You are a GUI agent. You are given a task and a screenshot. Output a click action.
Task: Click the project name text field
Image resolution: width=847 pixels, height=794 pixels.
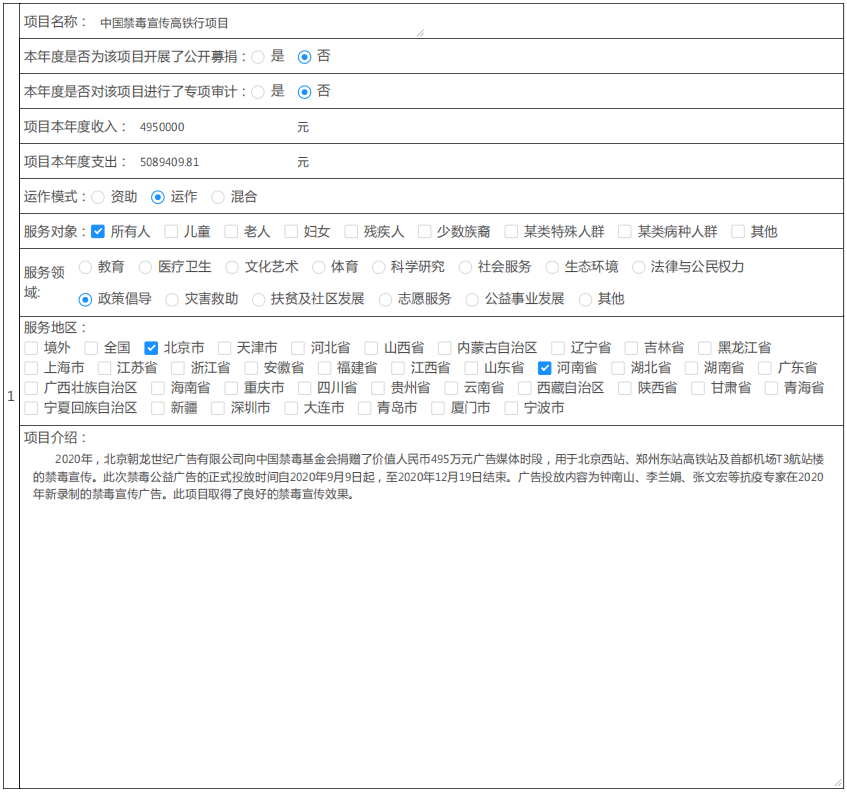point(260,22)
